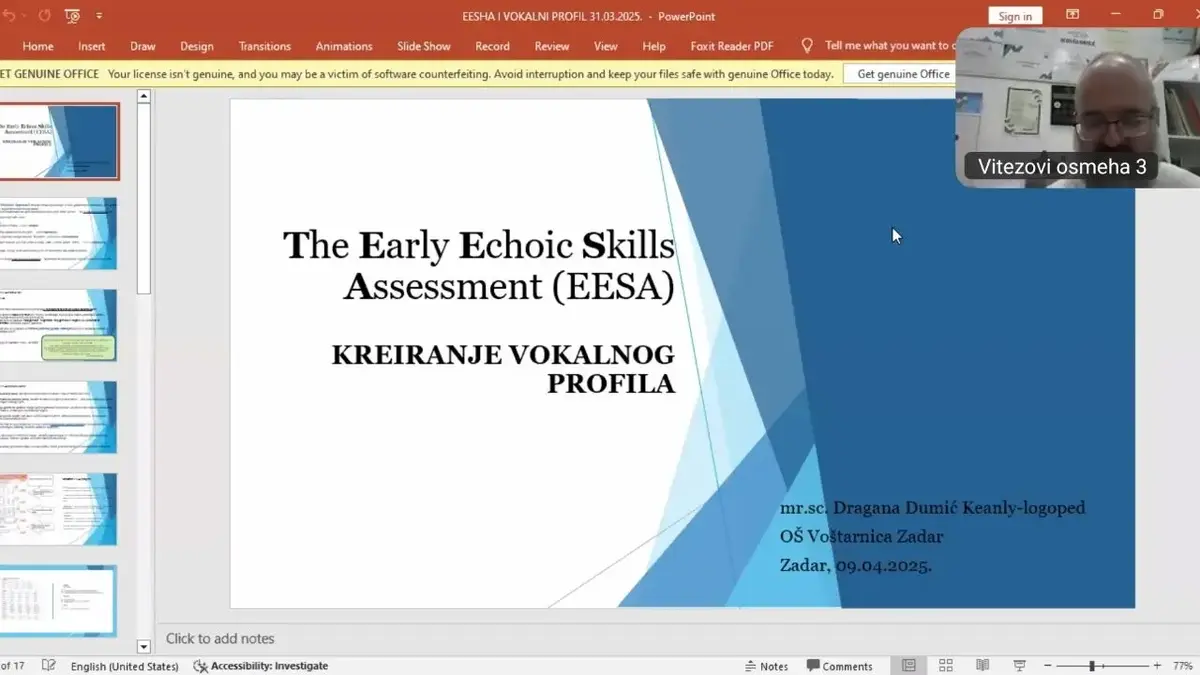Toggle the Notes pane from status bar
This screenshot has width=1200, height=675.
point(766,666)
